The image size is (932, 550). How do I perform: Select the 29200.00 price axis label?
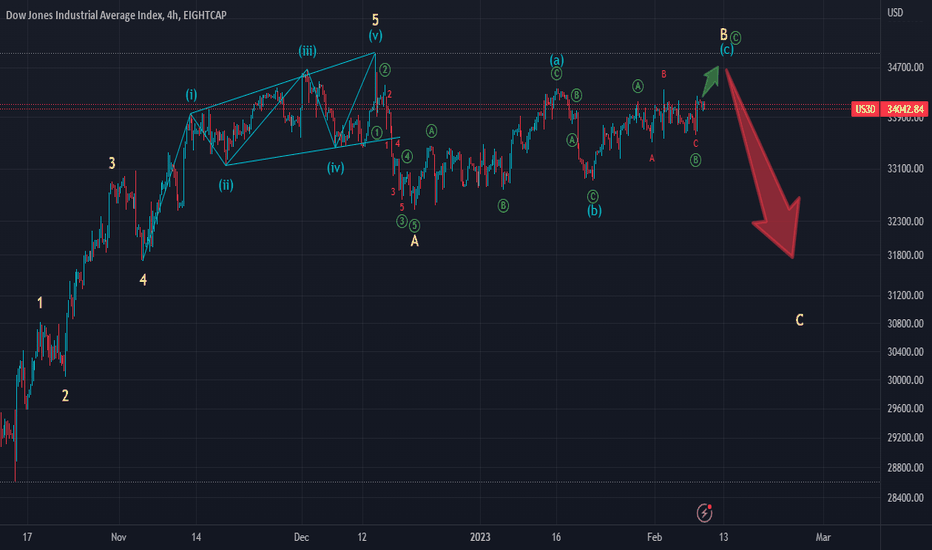pos(905,438)
